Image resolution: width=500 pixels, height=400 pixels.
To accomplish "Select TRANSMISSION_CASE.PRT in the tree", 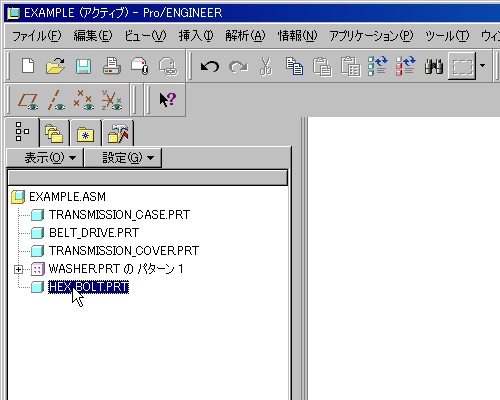I will (x=119, y=215).
